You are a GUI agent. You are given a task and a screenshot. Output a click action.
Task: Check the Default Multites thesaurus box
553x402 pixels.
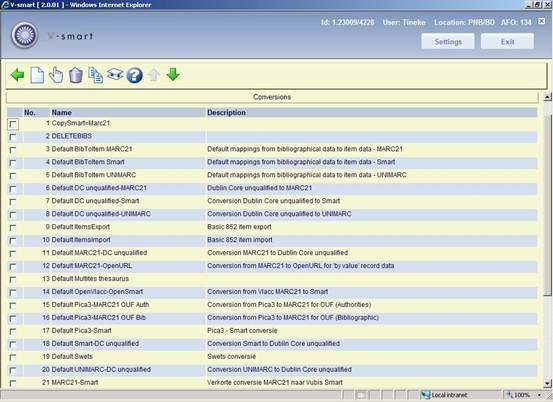pos(13,280)
